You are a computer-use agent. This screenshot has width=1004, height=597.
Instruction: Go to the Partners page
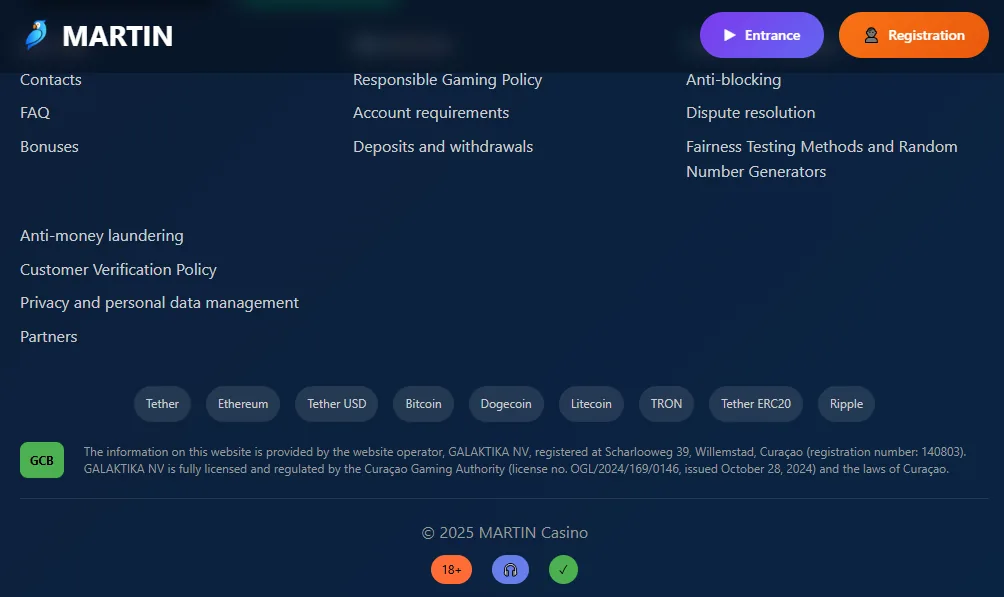click(49, 337)
